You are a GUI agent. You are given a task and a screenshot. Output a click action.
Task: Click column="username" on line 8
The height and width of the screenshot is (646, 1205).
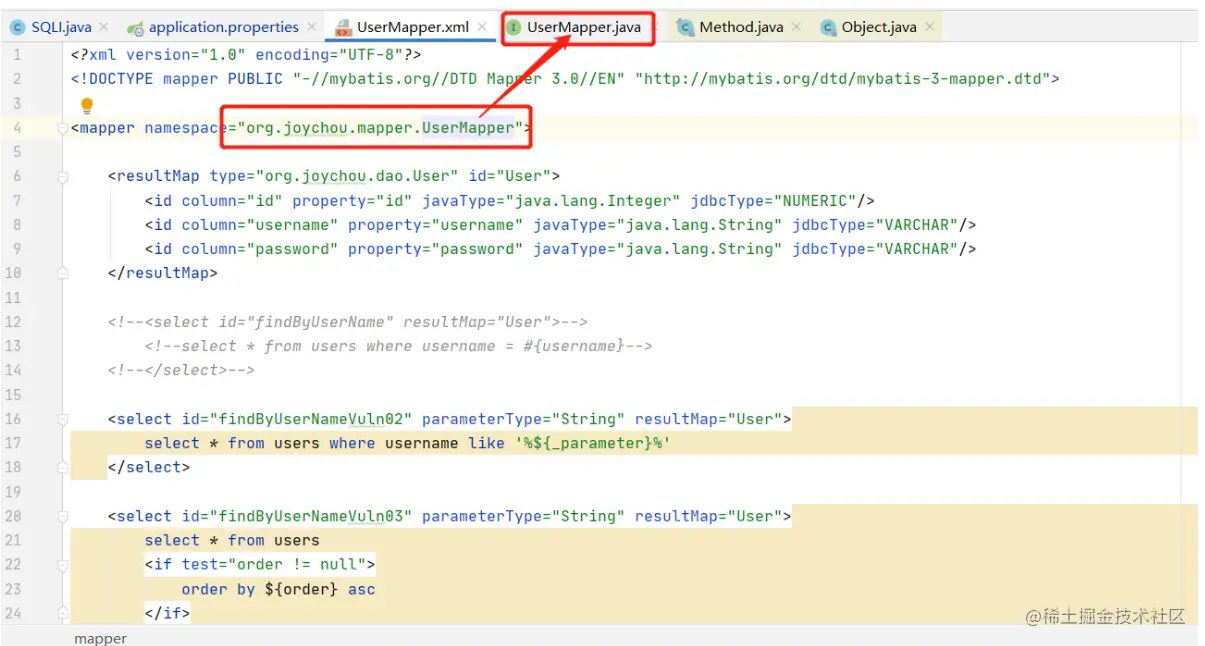259,225
